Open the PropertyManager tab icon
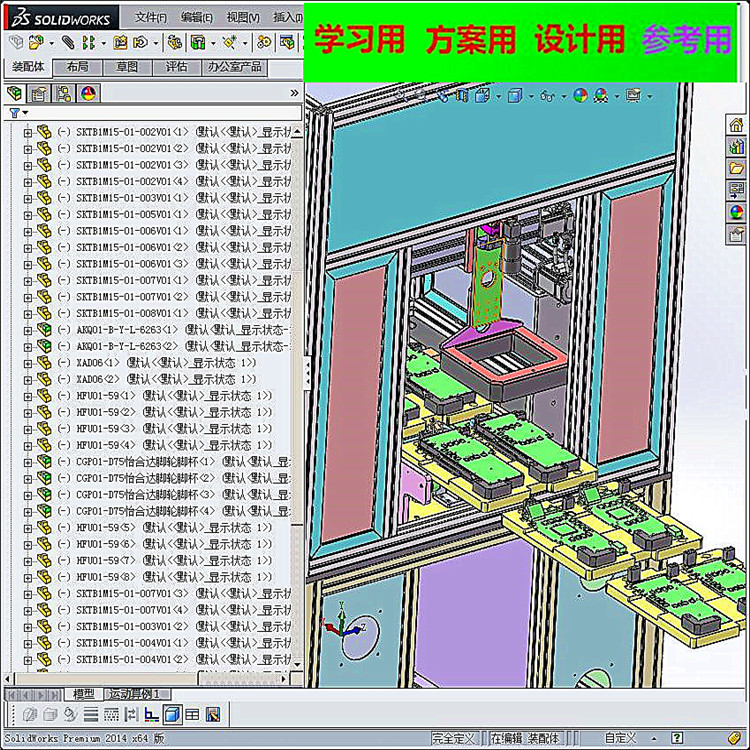Viewport: 750px width, 750px height. pos(38,93)
